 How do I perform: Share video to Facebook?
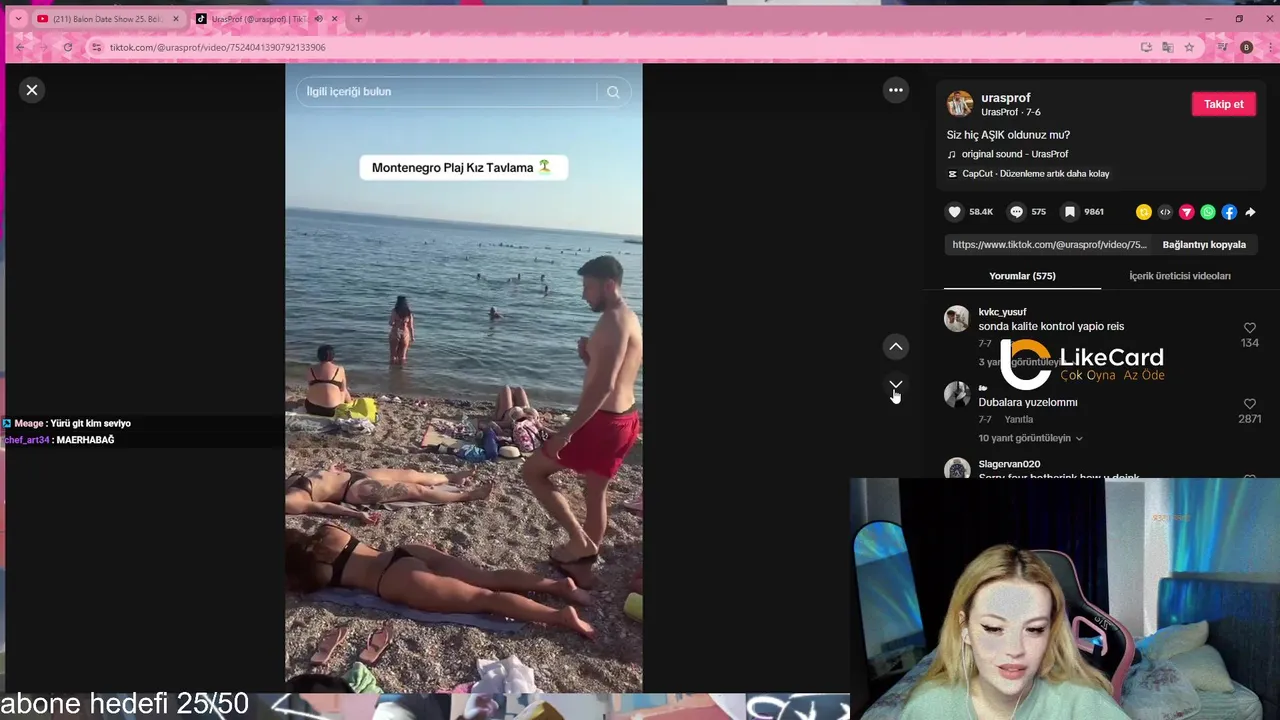(1229, 212)
